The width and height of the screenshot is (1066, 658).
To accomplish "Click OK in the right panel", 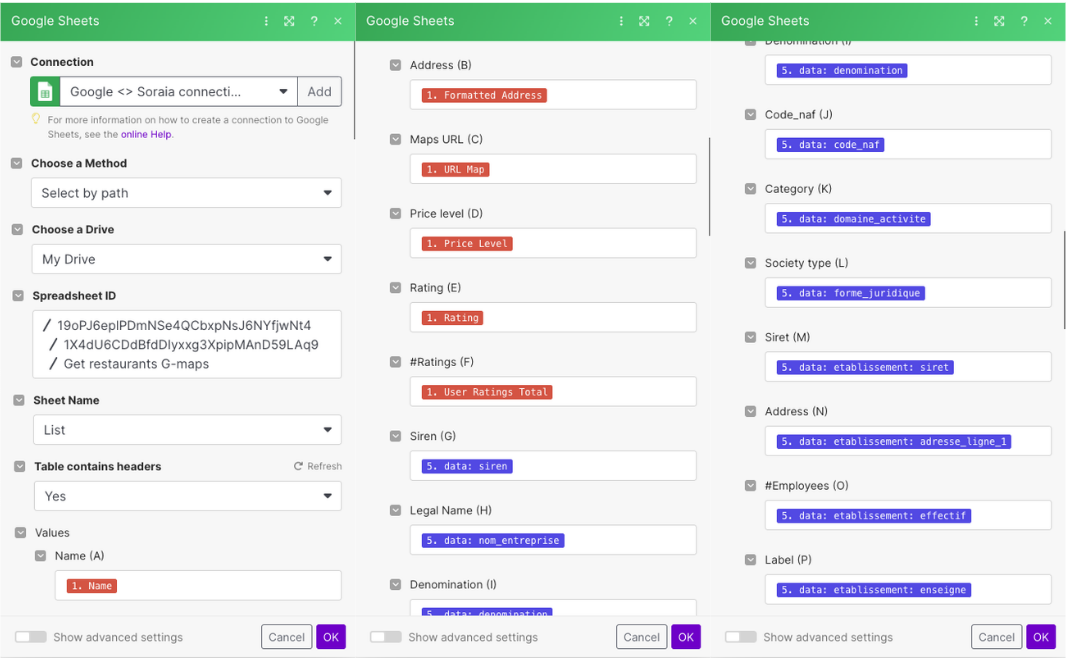I will coord(1041,637).
